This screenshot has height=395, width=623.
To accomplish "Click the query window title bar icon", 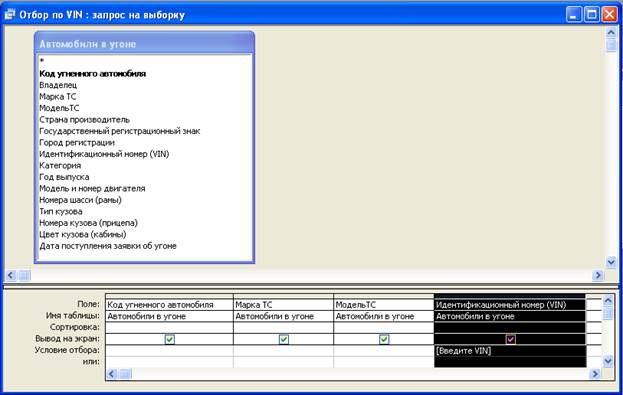I will tap(10, 15).
